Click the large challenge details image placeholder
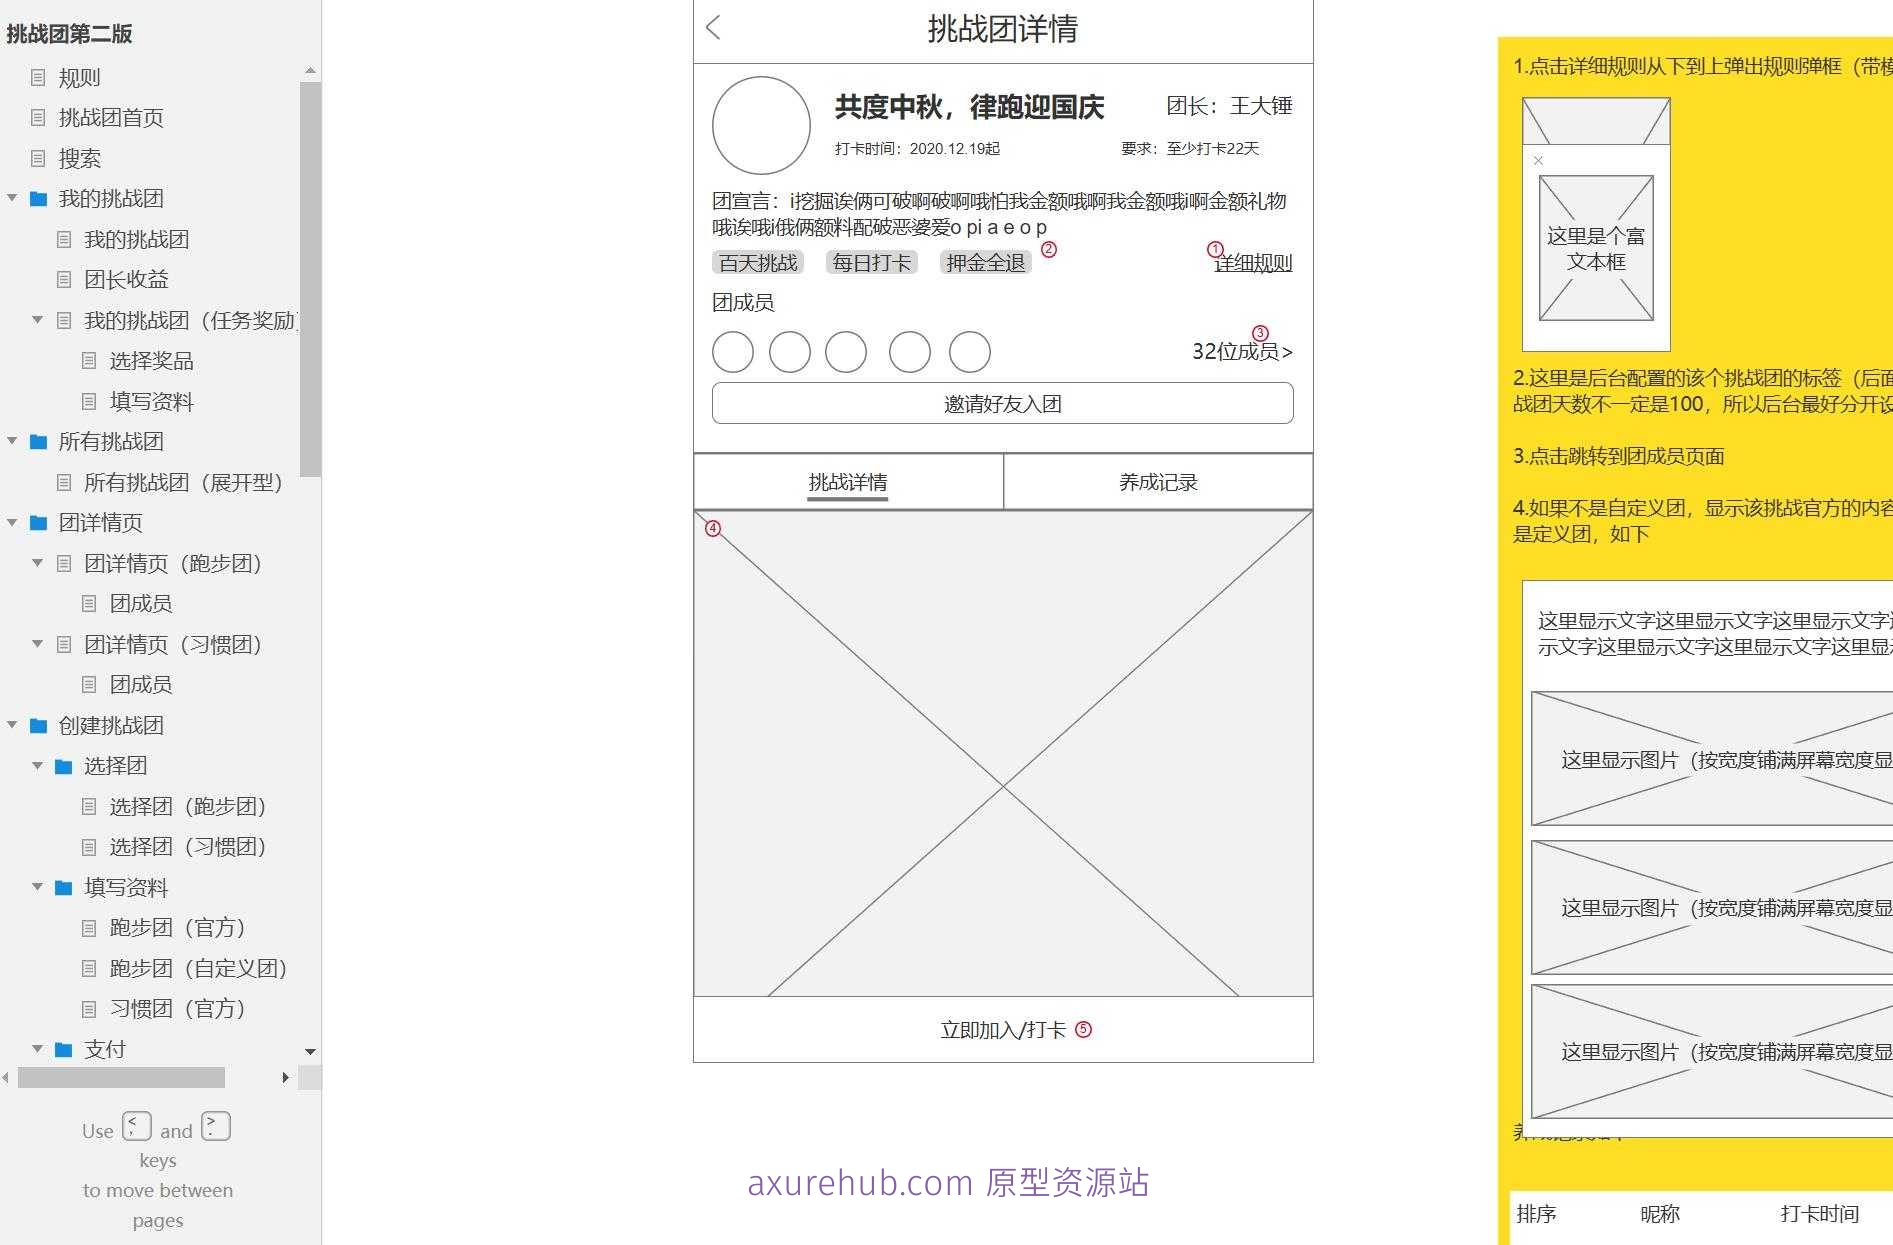This screenshot has height=1245, width=1893. point(1003,753)
